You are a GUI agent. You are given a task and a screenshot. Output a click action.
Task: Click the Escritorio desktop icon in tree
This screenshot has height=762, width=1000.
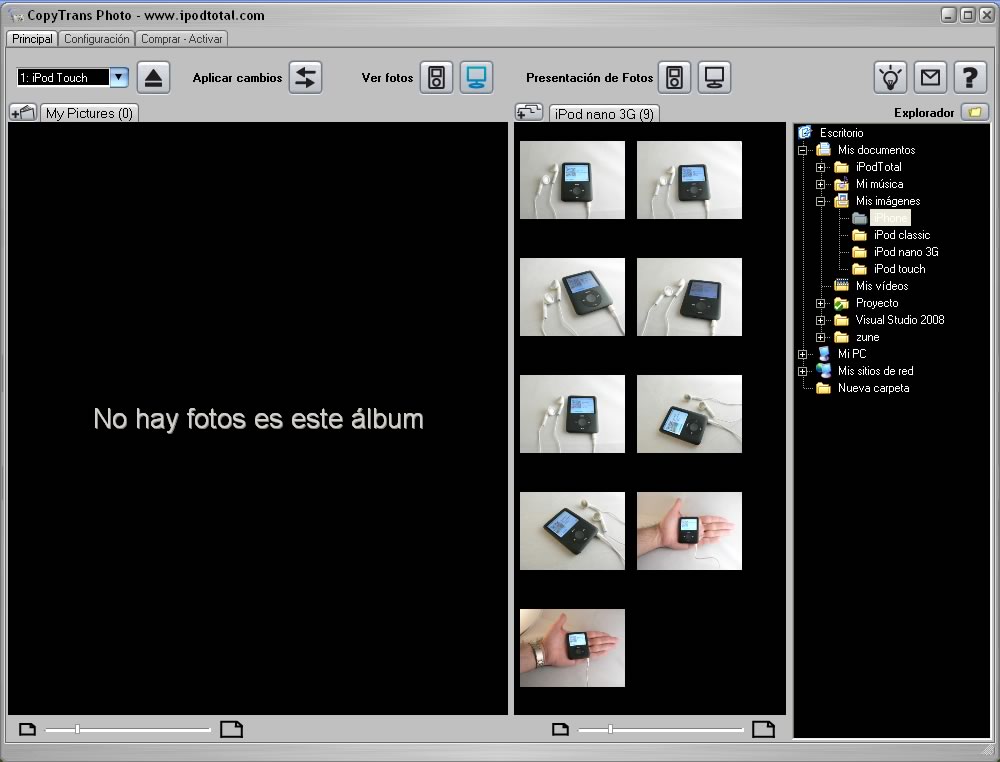pos(805,133)
